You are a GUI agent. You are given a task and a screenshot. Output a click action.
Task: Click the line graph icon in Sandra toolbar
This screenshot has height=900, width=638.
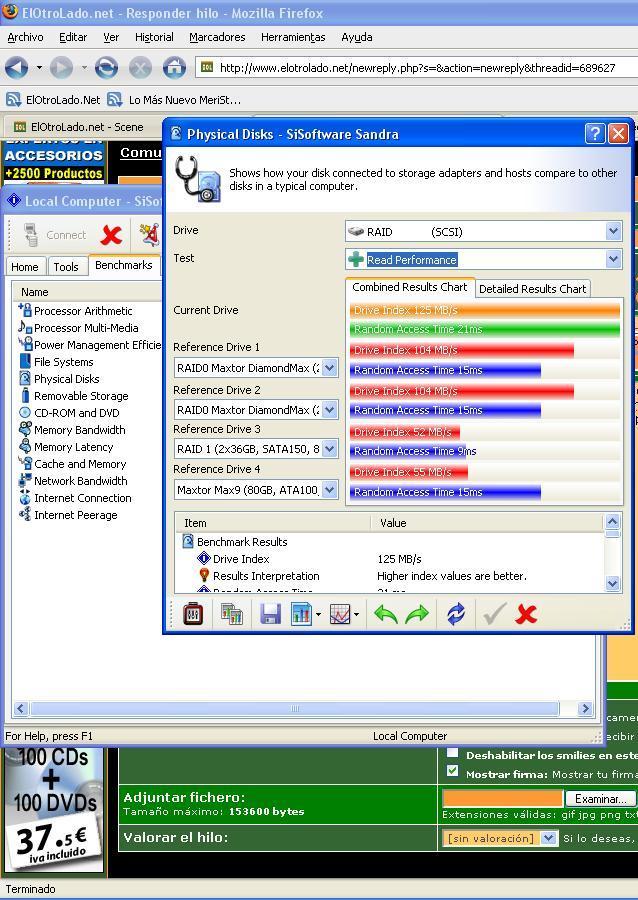click(340, 614)
